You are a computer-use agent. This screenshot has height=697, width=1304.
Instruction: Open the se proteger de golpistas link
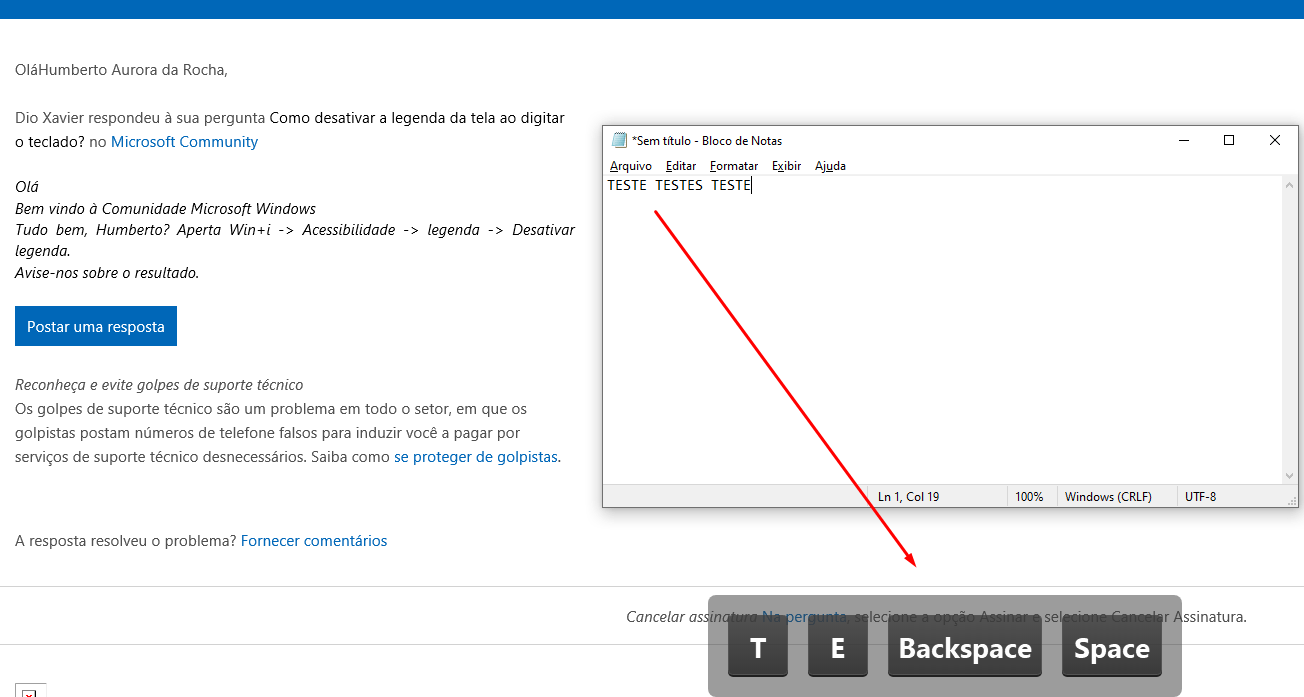click(x=476, y=457)
